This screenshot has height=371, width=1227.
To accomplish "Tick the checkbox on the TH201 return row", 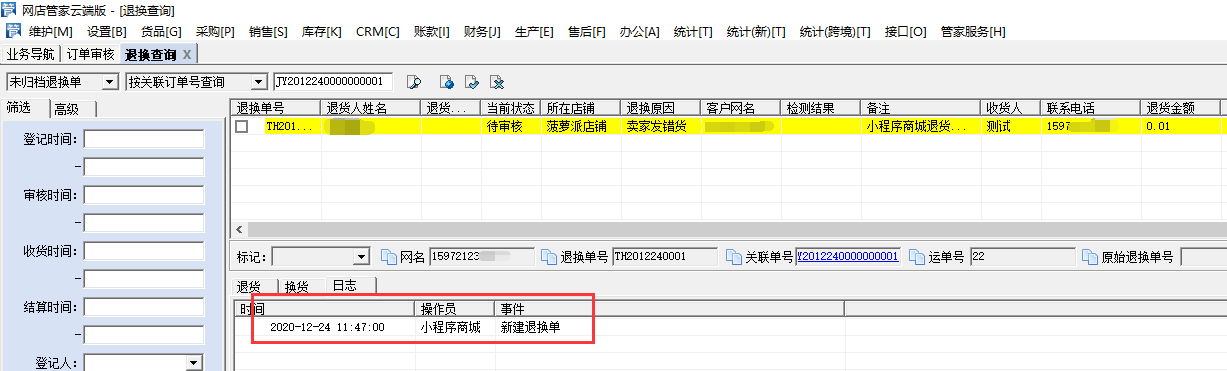I will tap(241, 127).
